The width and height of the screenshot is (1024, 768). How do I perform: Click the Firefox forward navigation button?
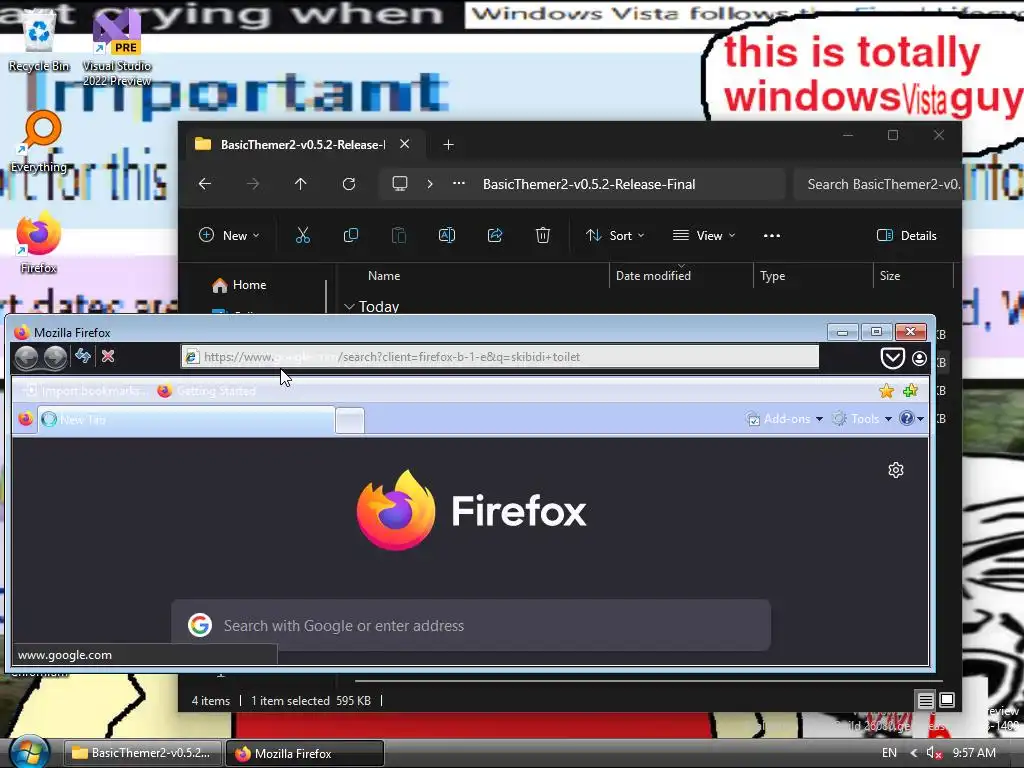pos(55,357)
